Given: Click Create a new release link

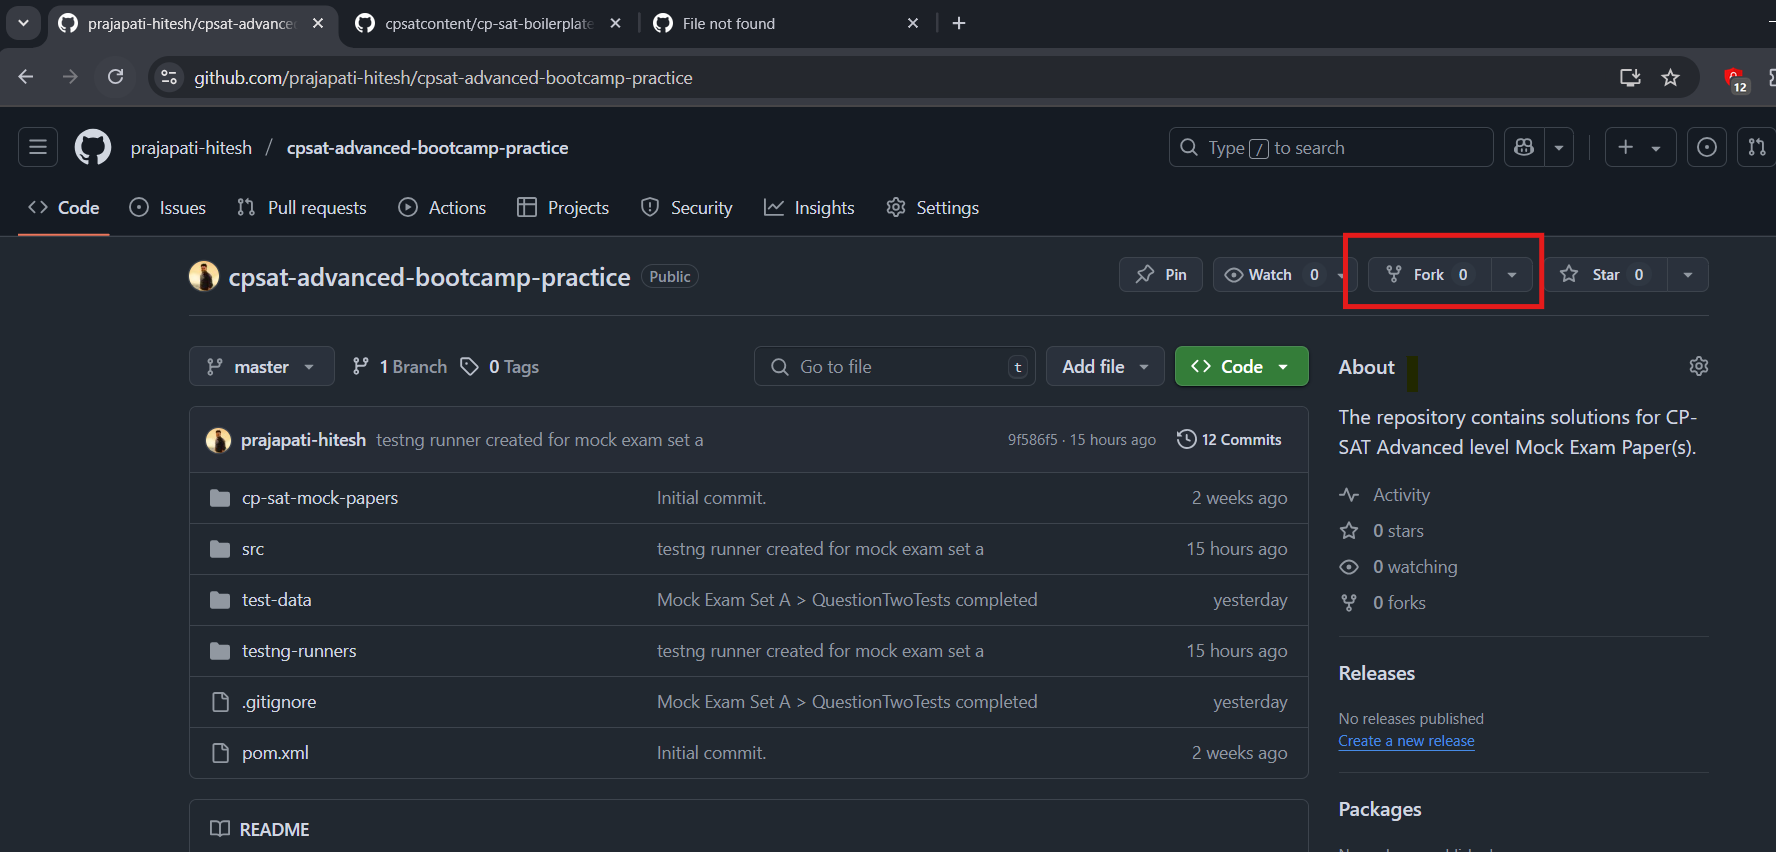Looking at the screenshot, I should [x=1407, y=741].
